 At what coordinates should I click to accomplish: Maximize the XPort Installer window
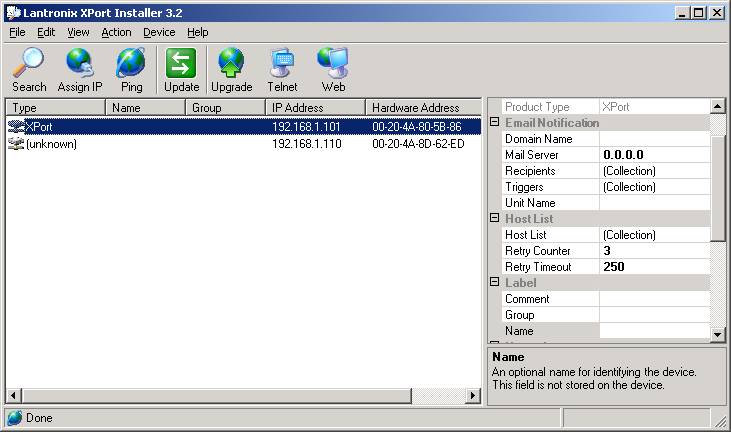[x=699, y=13]
